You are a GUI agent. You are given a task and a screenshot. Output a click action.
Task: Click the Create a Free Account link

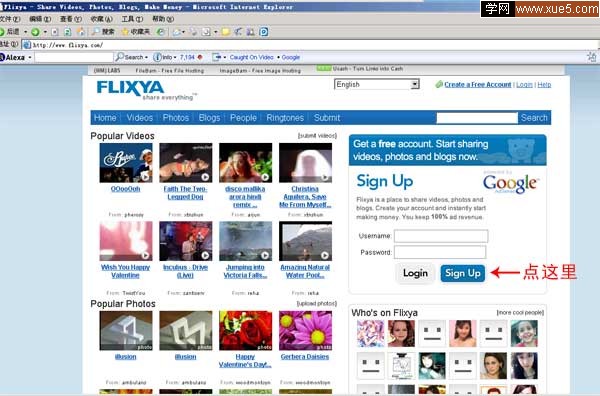point(478,85)
